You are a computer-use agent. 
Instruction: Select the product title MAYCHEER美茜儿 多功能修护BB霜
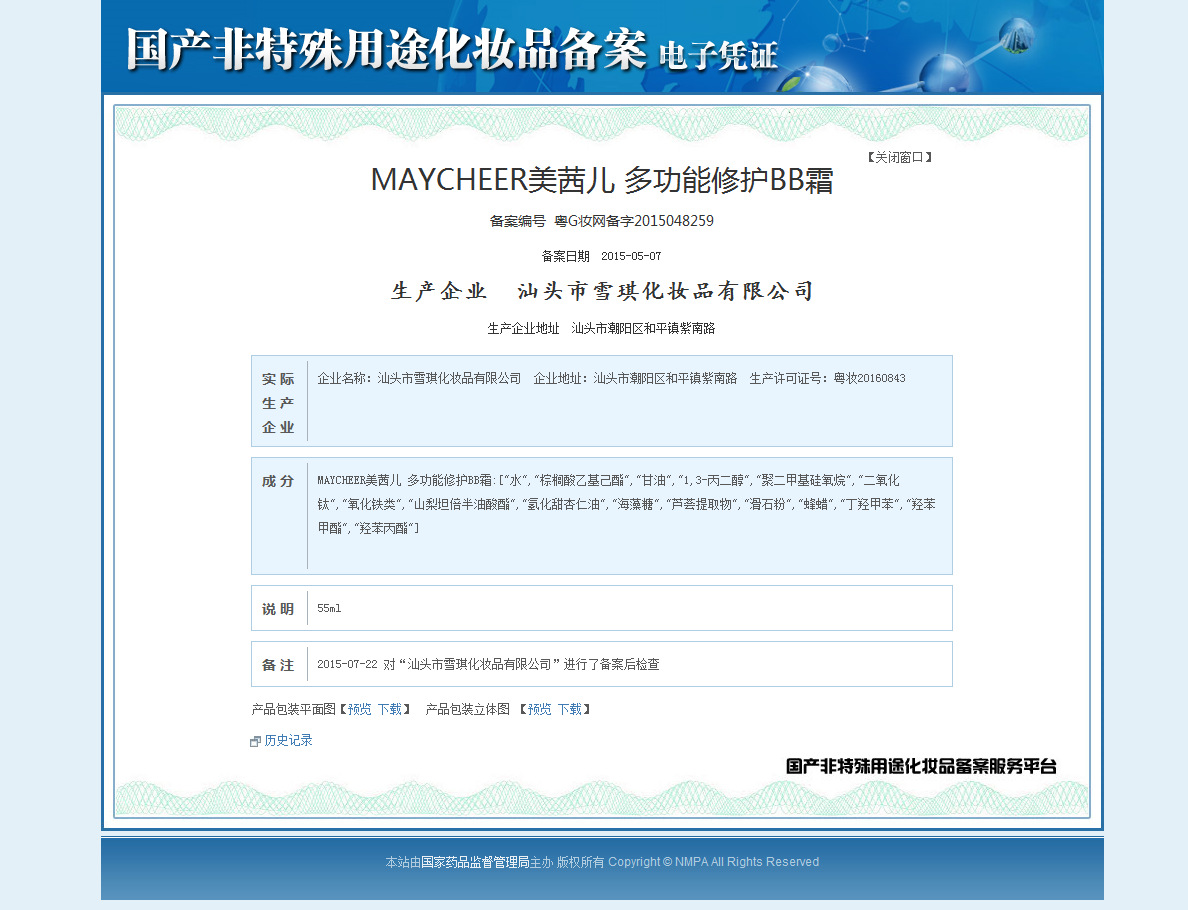[x=602, y=180]
